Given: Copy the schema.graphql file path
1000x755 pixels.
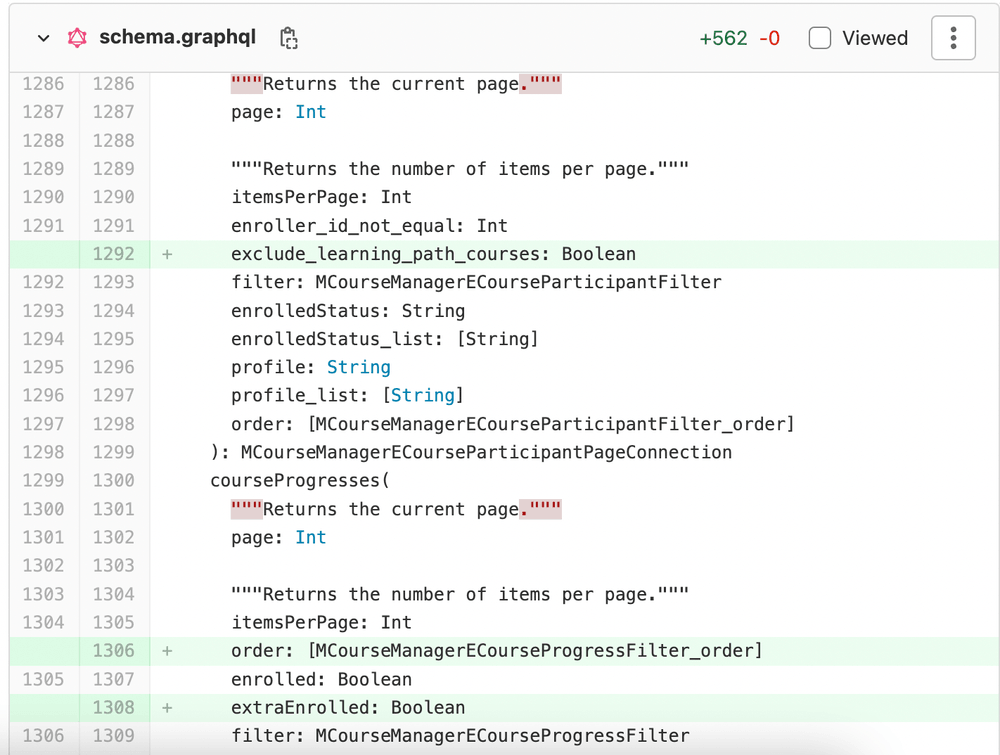Looking at the screenshot, I should tap(289, 38).
